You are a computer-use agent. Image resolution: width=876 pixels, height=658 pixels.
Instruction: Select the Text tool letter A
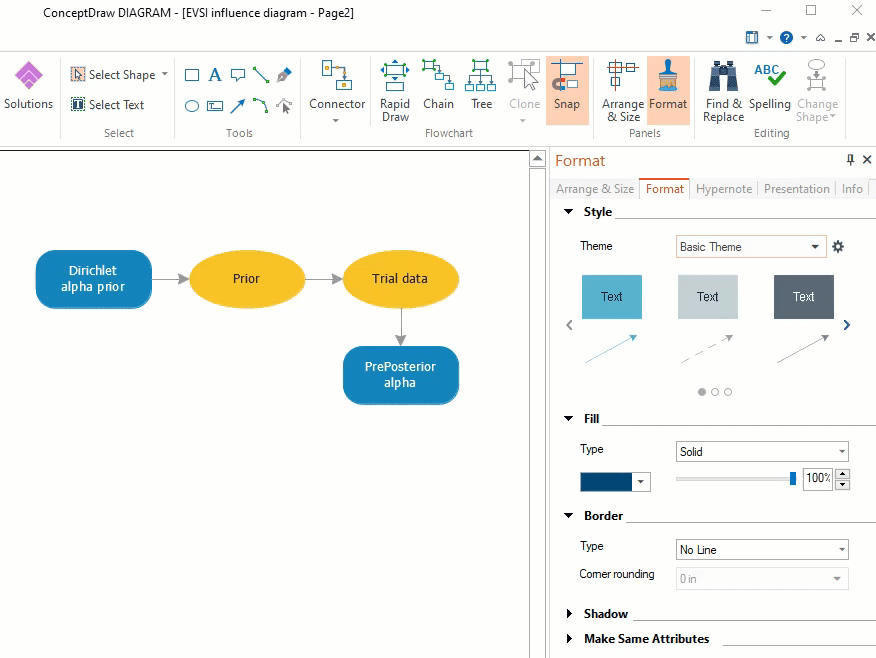215,75
